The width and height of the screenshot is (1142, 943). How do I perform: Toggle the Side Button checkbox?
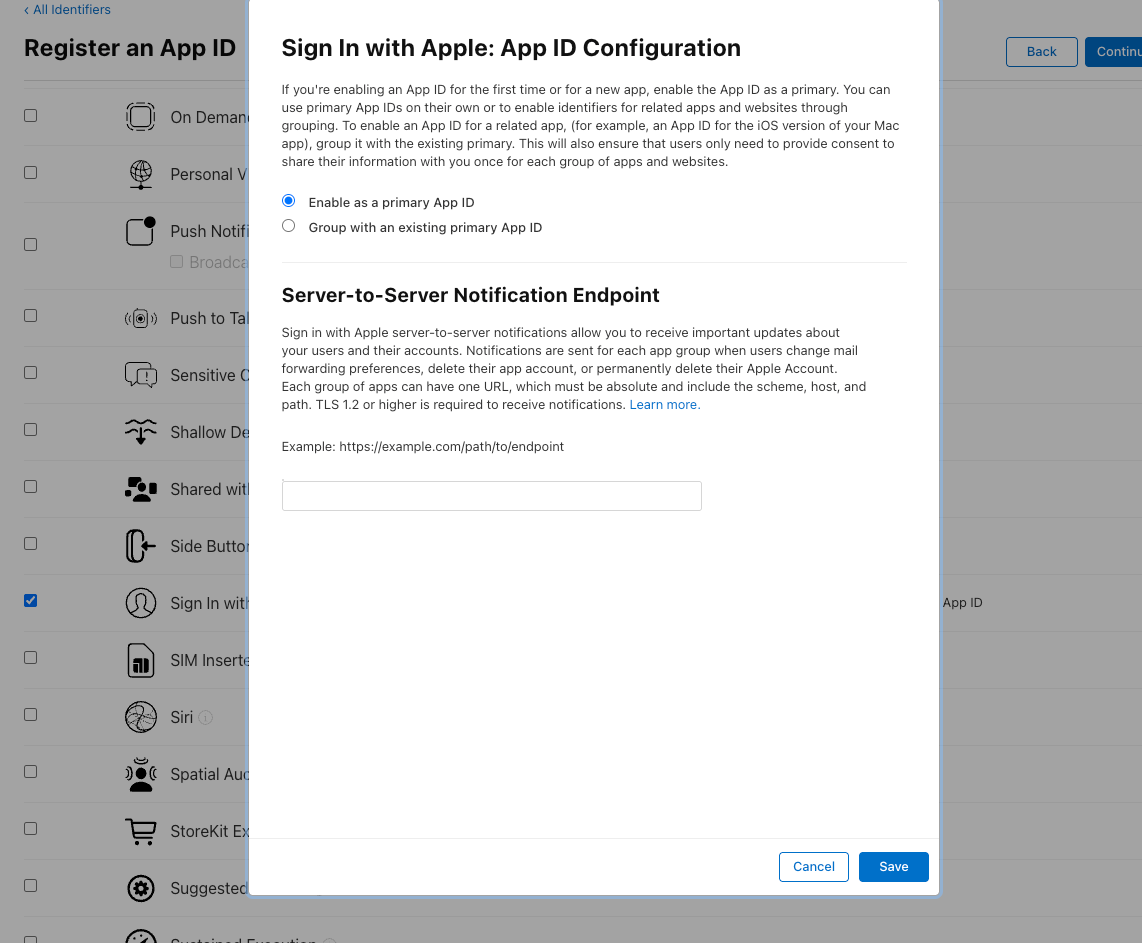[31, 544]
